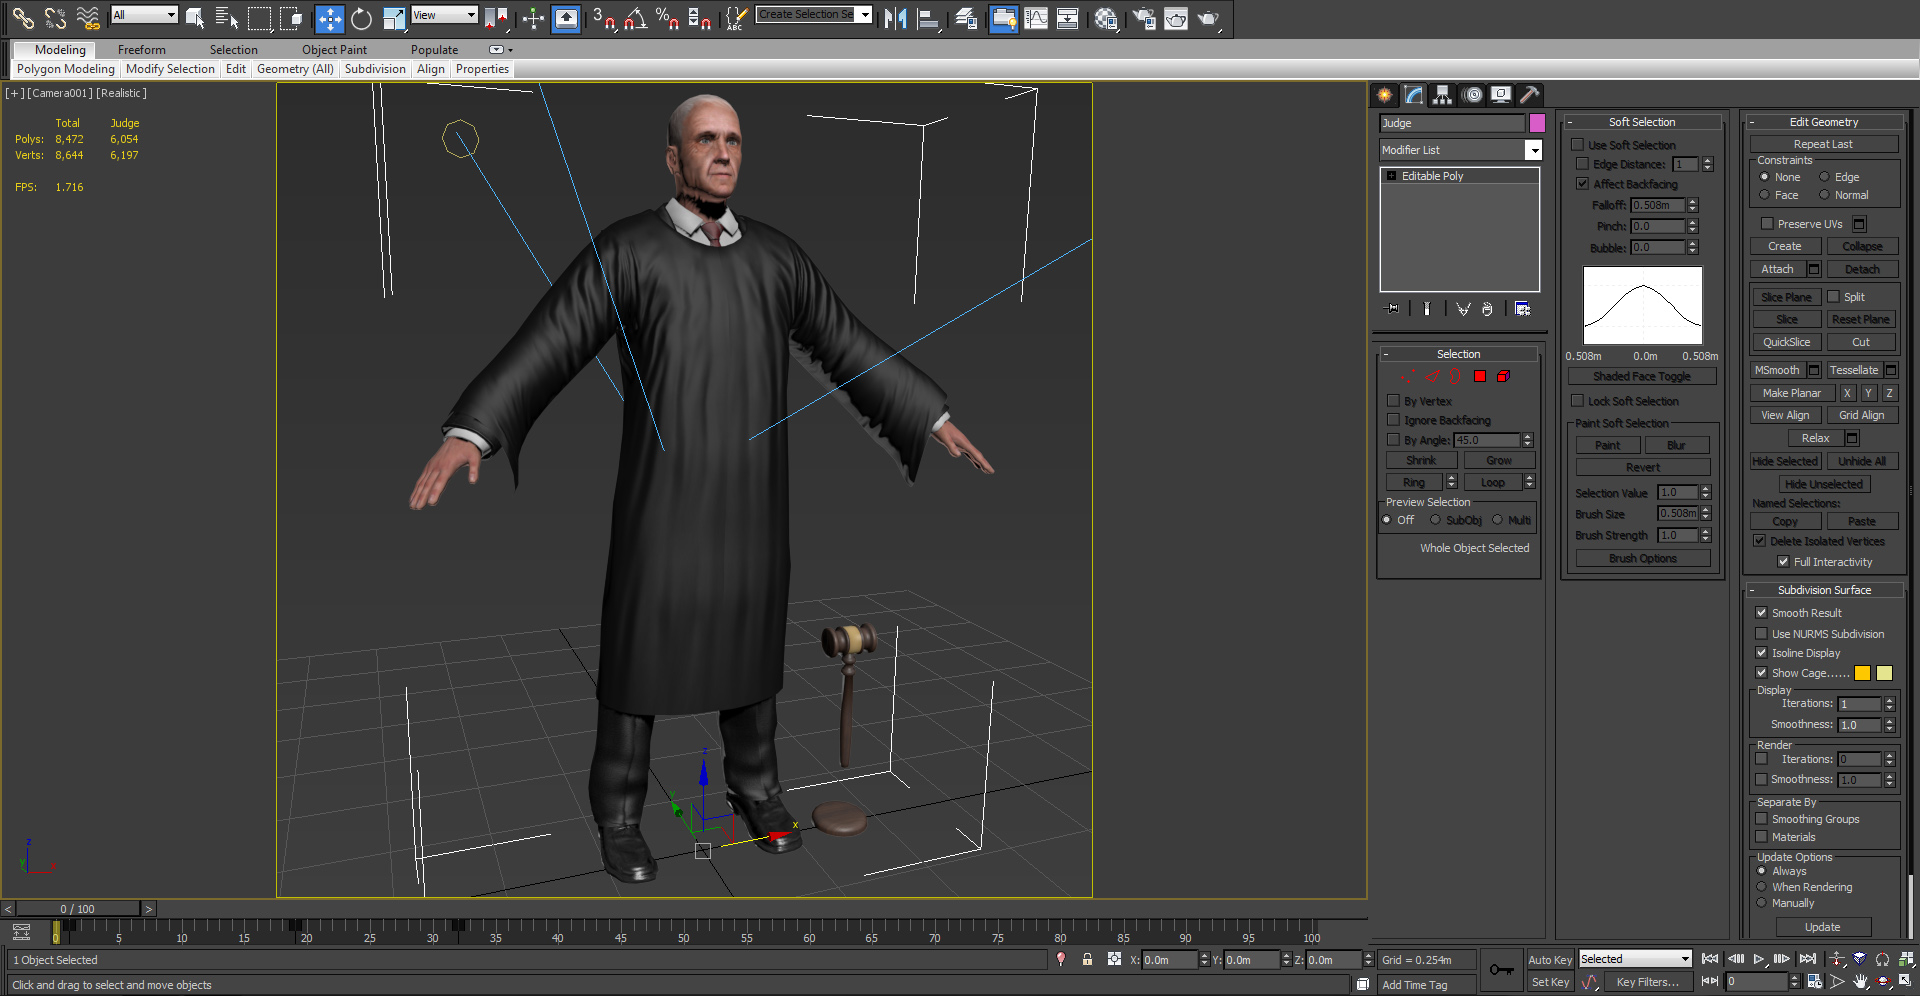1920x996 pixels.
Task: Uncheck Isoline Display under Subdivision Surface
Action: pos(1761,653)
